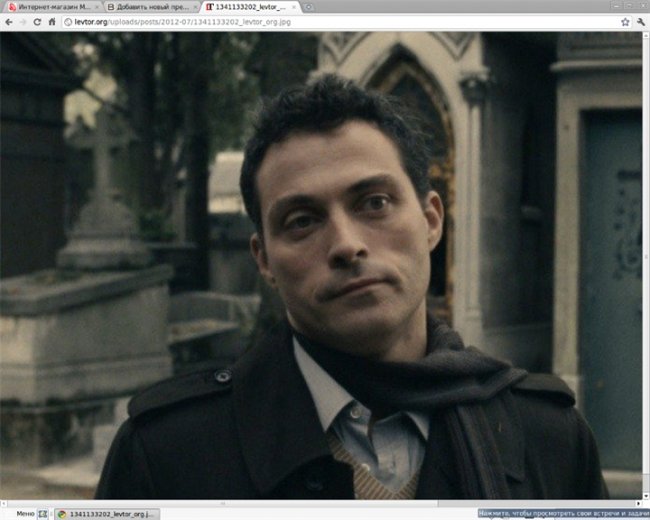Click the show desktop icon beside Меню
The width and height of the screenshot is (650, 520).
42,514
